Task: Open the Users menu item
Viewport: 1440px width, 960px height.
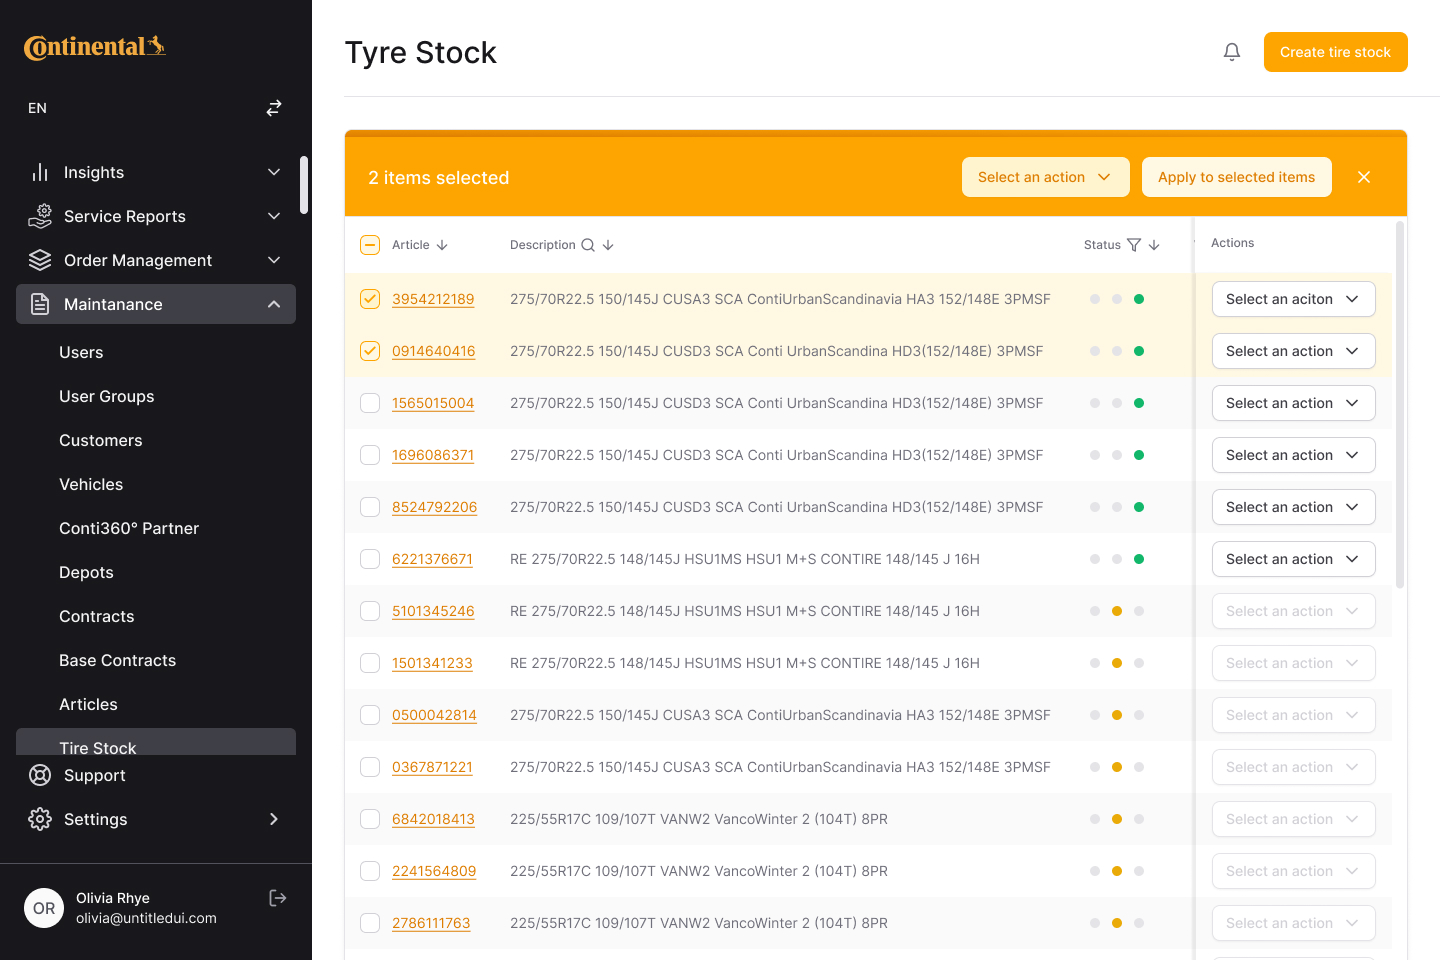Action: [x=81, y=352]
